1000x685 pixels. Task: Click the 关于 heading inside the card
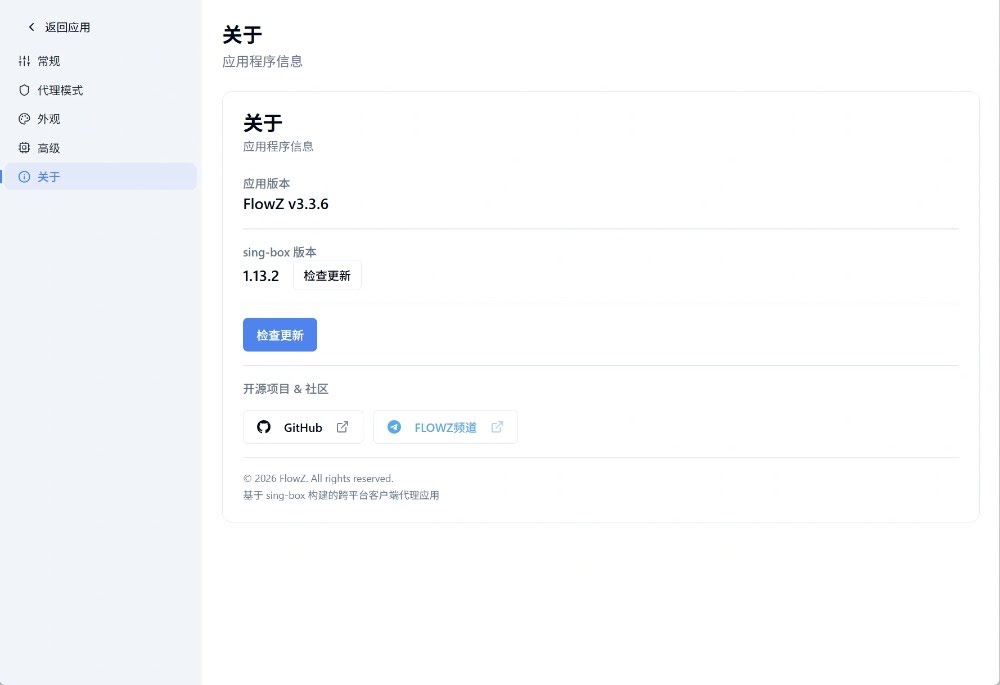coord(263,122)
